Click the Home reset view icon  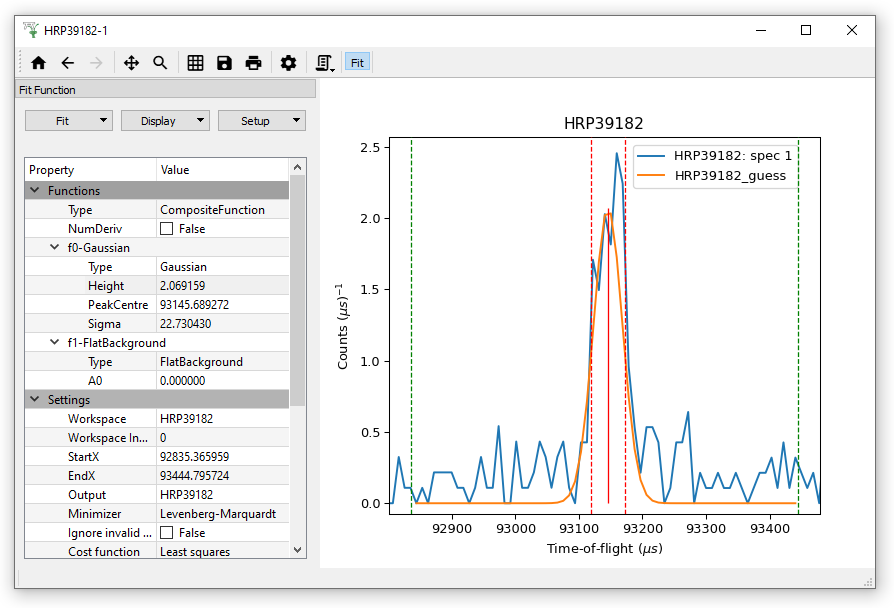click(38, 63)
